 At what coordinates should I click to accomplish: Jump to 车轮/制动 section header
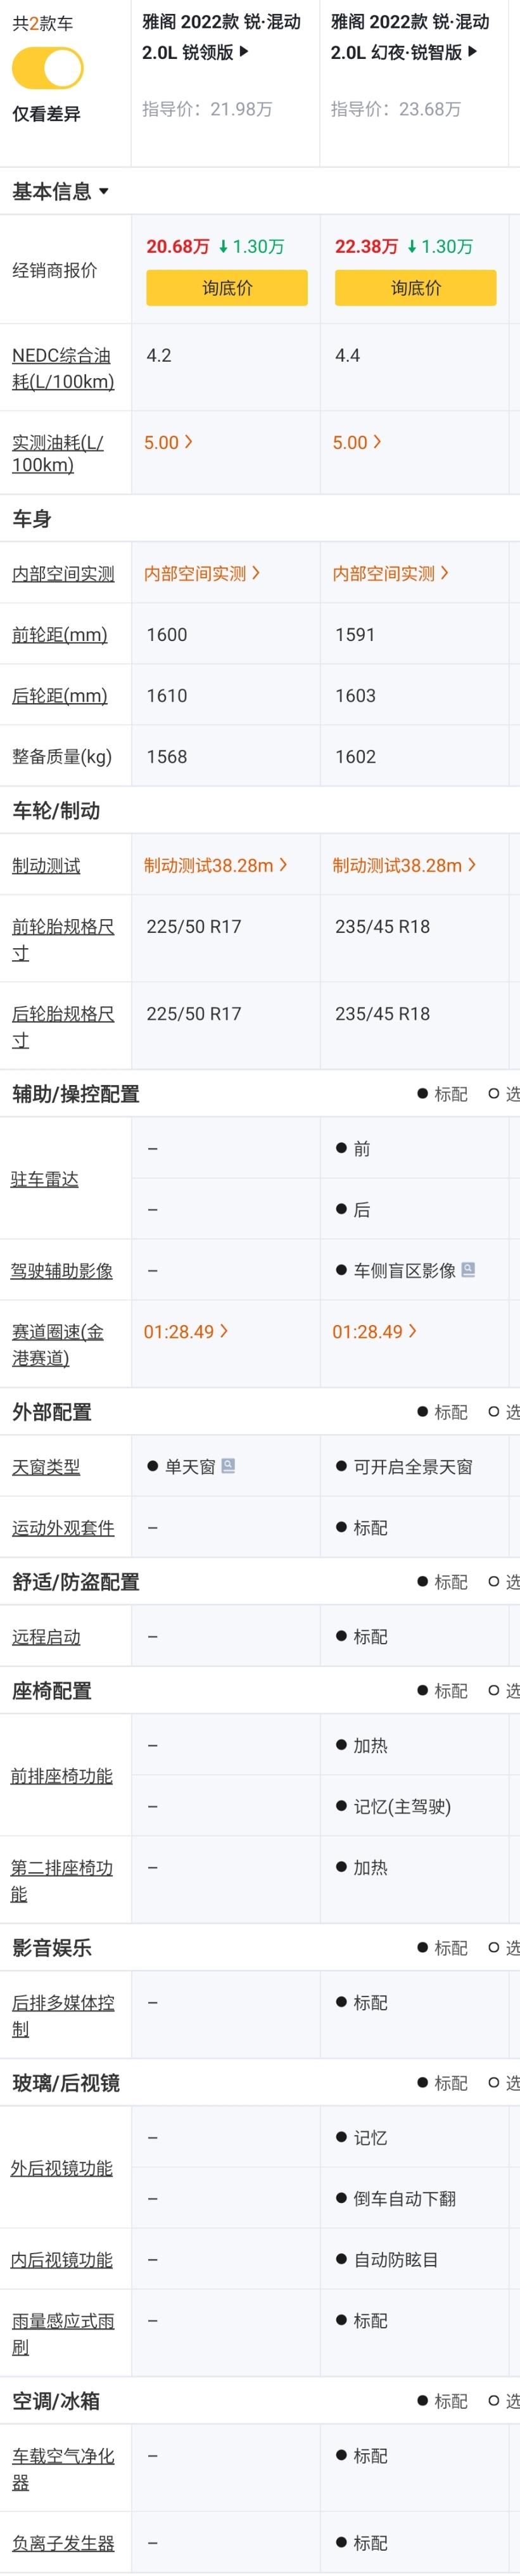pos(56,810)
